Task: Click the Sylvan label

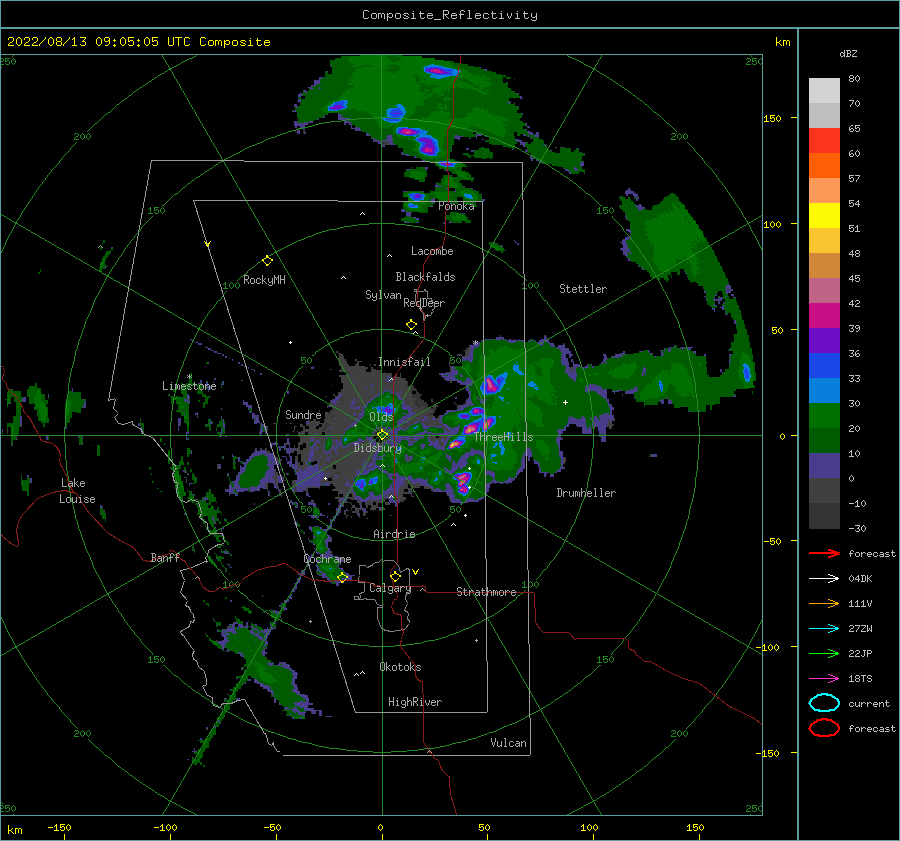Action: [x=383, y=295]
